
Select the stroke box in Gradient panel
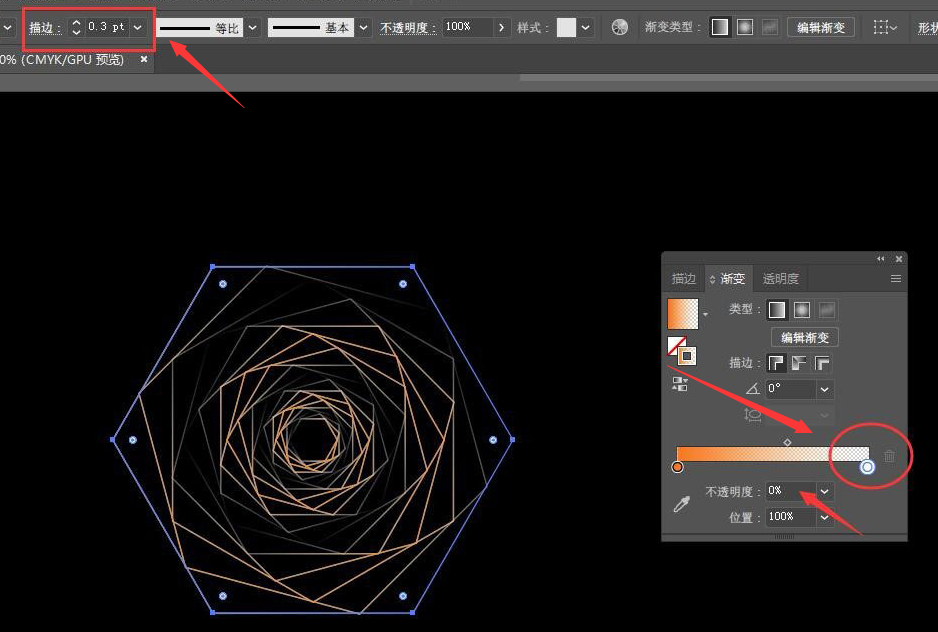(x=687, y=356)
